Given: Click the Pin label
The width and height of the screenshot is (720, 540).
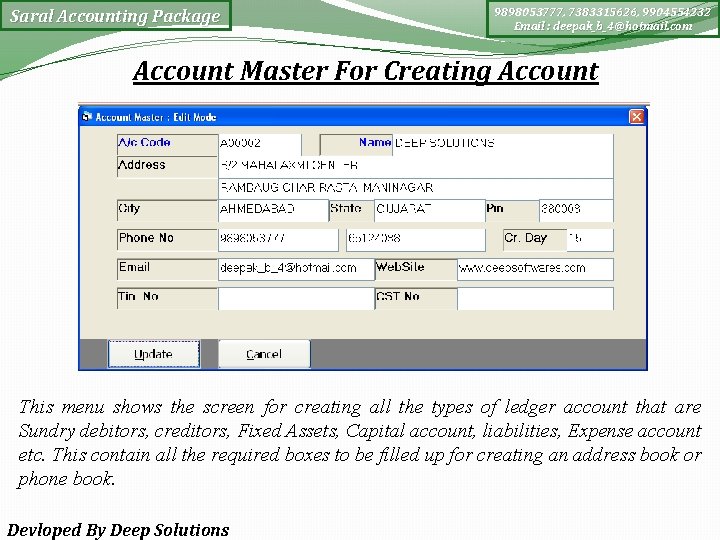Looking at the screenshot, I should [495, 208].
